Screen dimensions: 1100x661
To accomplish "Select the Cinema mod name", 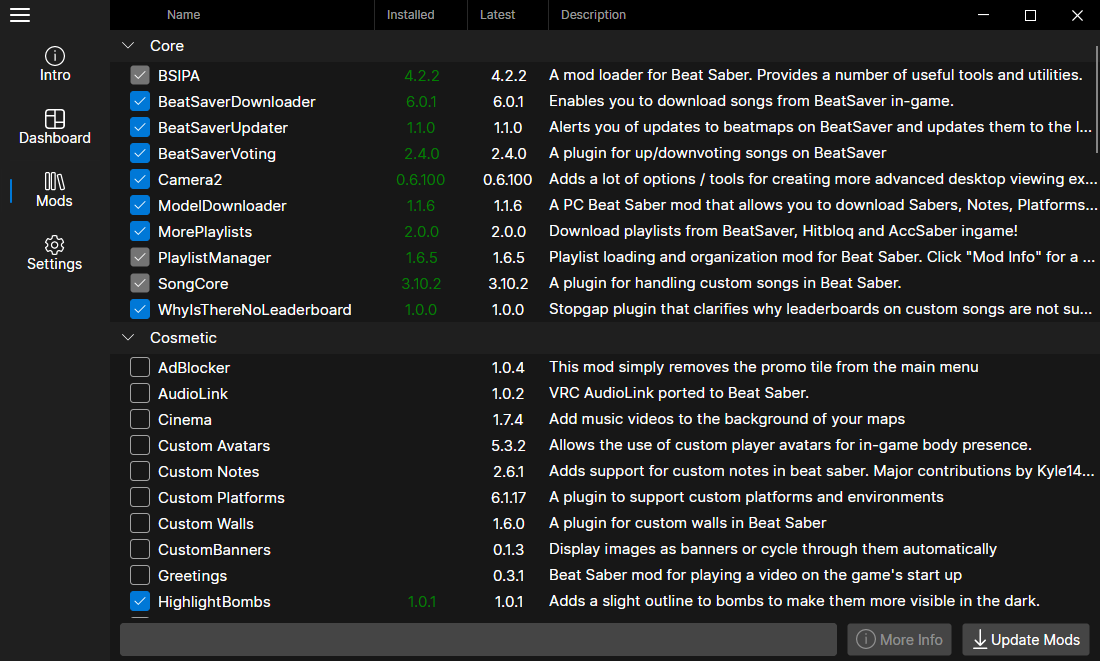I will (185, 420).
